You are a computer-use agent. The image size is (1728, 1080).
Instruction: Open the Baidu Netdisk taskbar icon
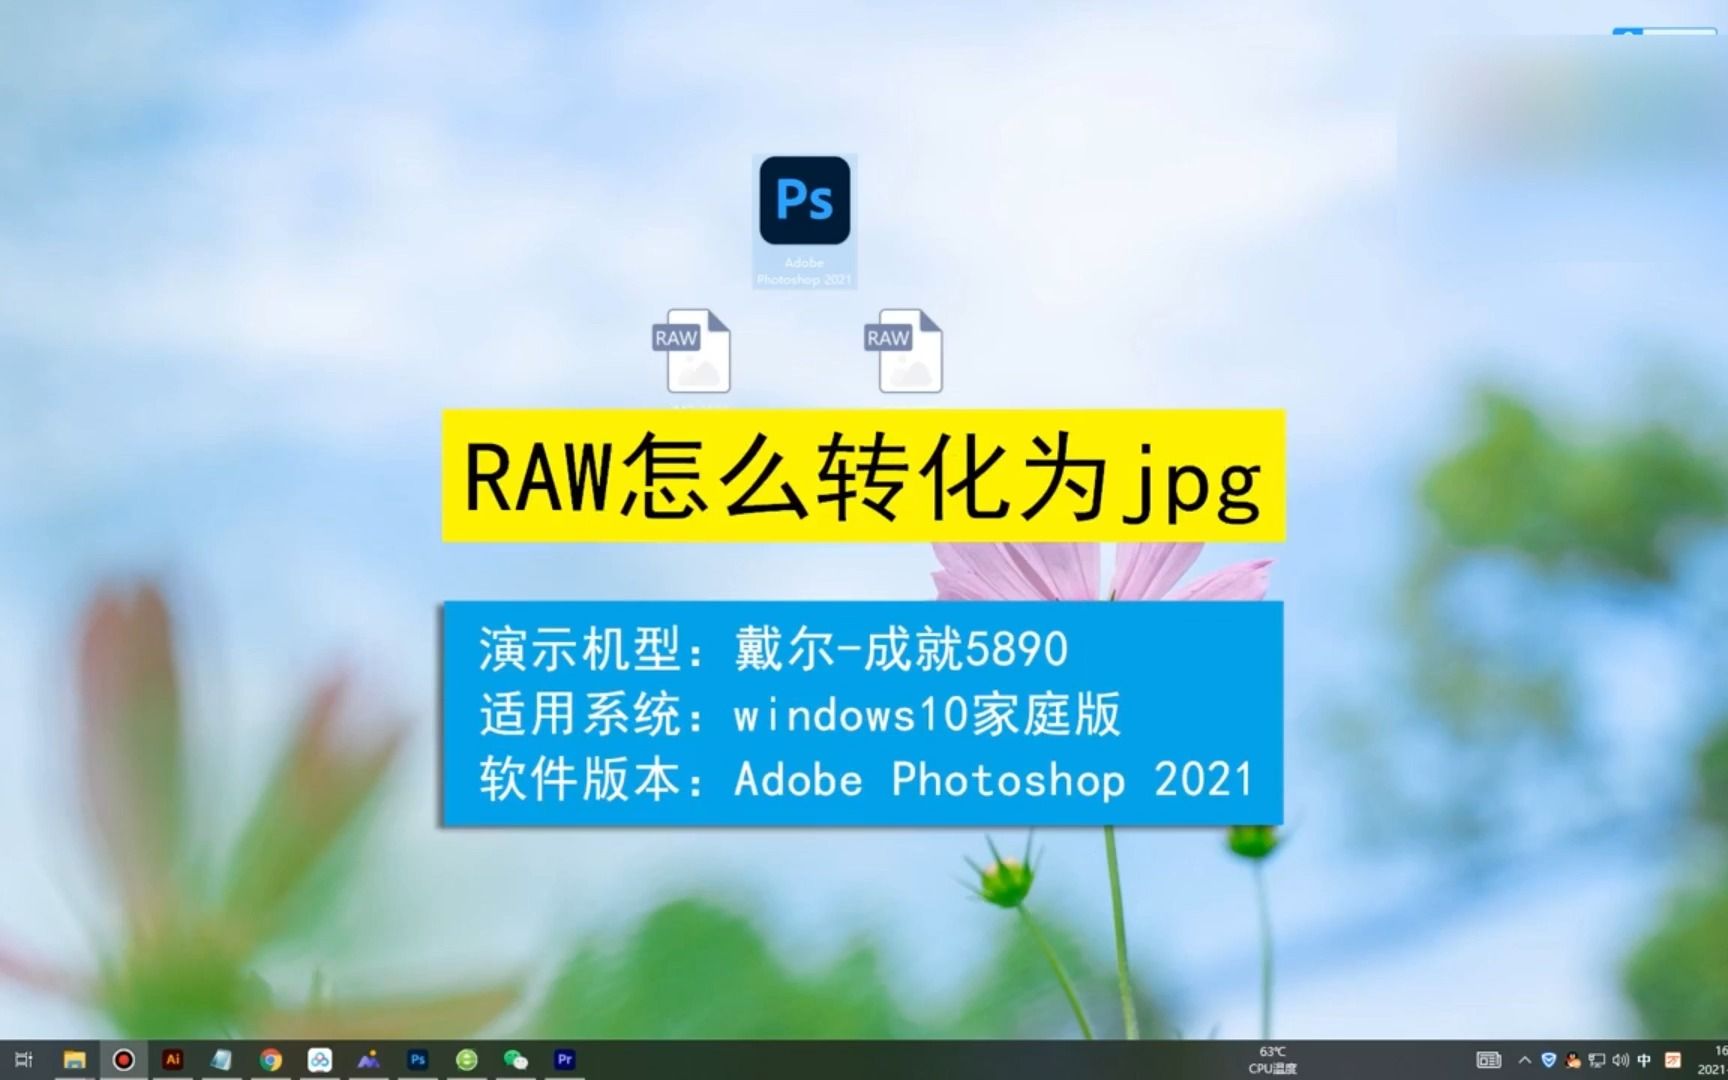coord(319,1060)
